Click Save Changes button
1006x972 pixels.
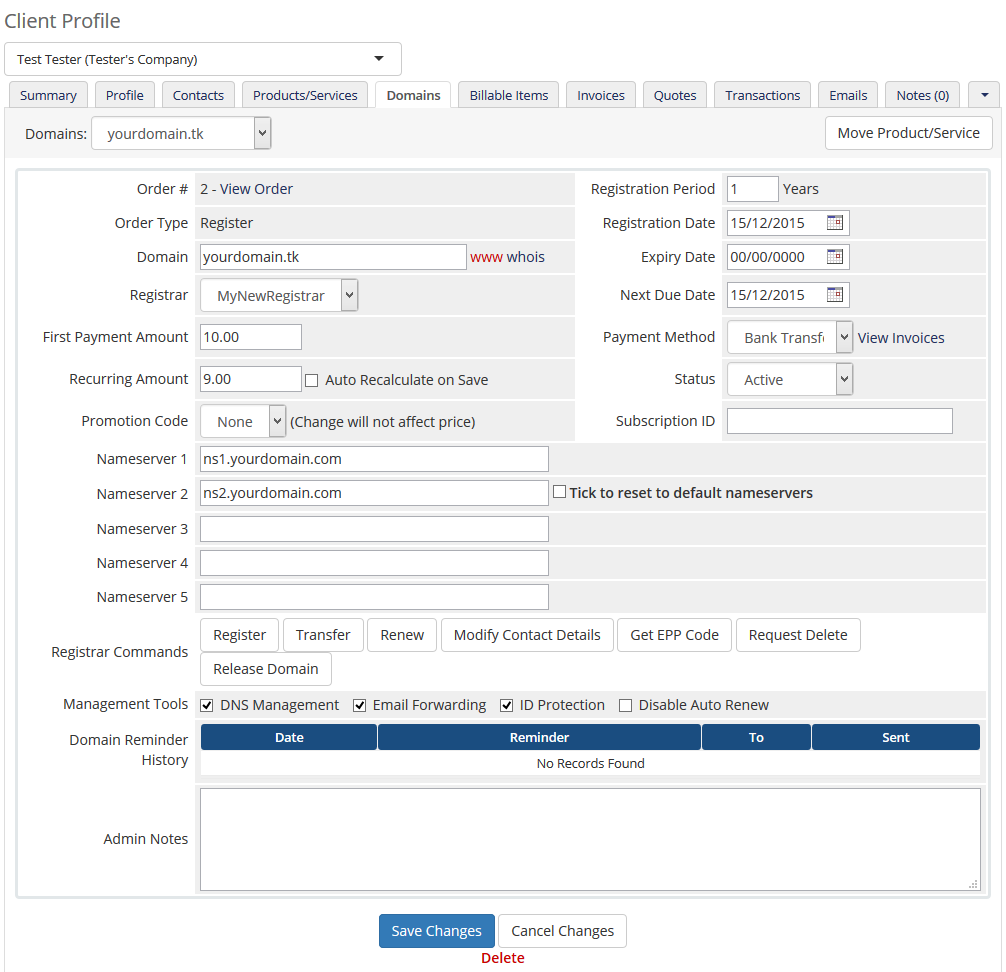pos(436,931)
